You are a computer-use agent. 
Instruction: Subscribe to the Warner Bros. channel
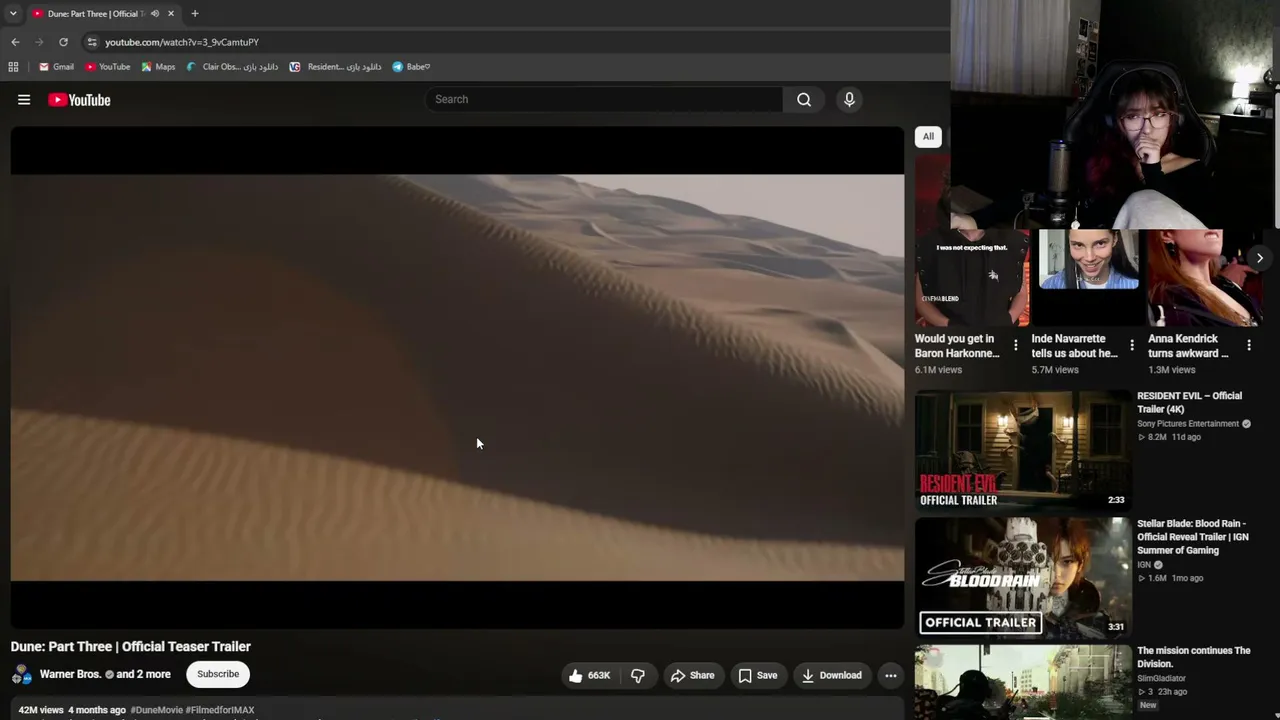click(x=218, y=675)
